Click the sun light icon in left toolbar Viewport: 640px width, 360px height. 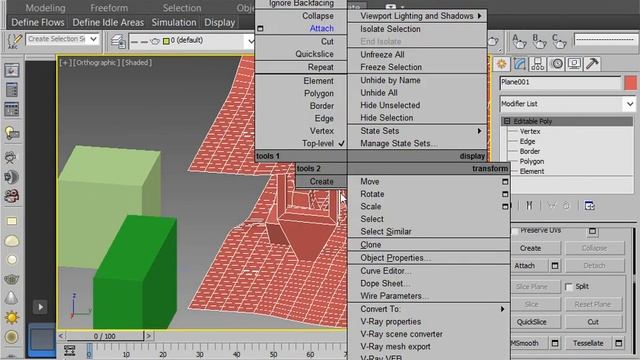tap(11, 317)
